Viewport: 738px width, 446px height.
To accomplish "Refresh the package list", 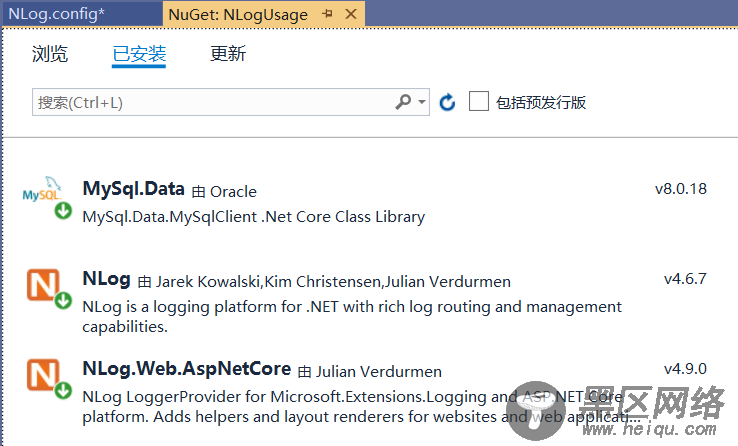I will 447,102.
